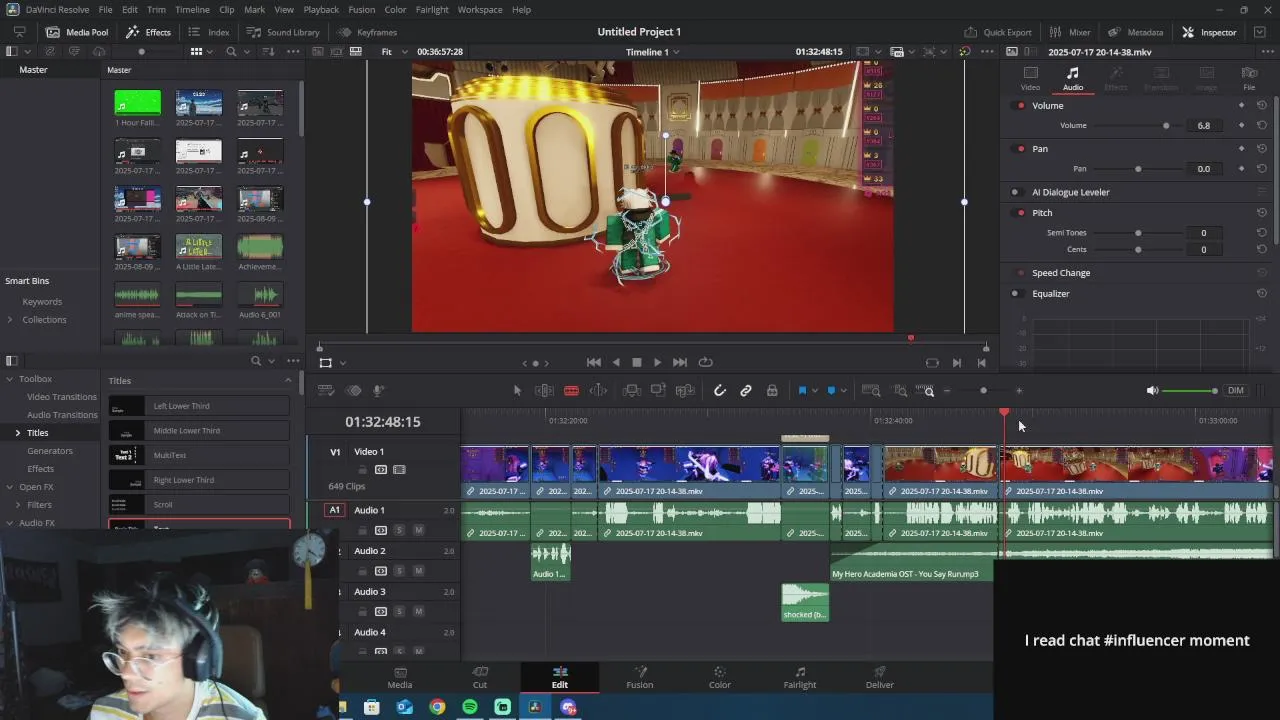This screenshot has height=720, width=1280.
Task: Mute the Audio 1 track
Action: pos(418,530)
